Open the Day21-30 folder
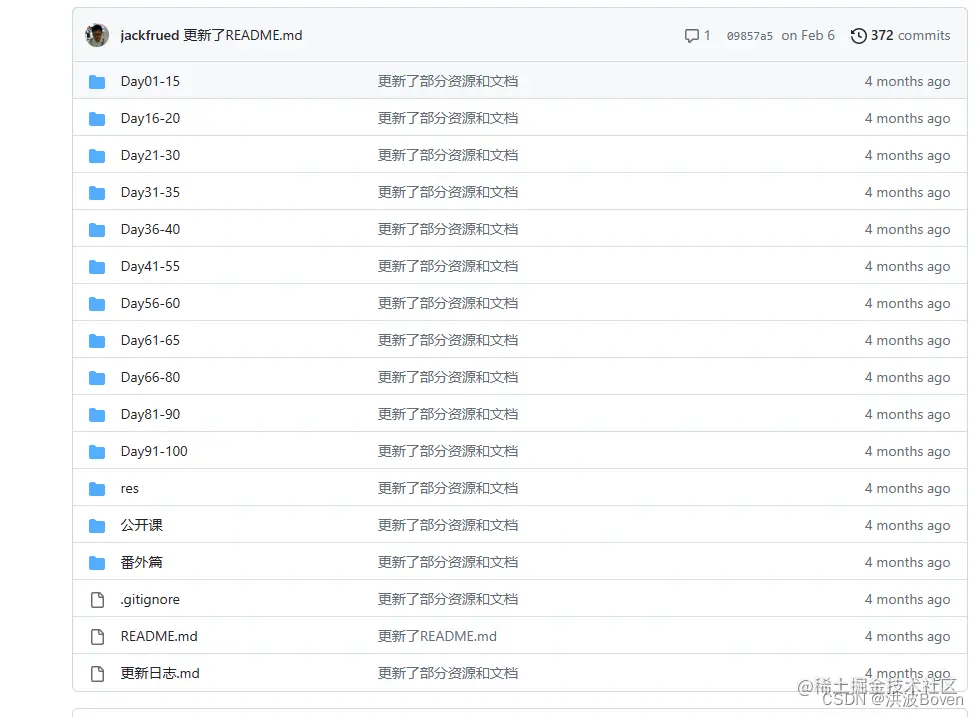Image resolution: width=978 pixels, height=717 pixels. 150,155
